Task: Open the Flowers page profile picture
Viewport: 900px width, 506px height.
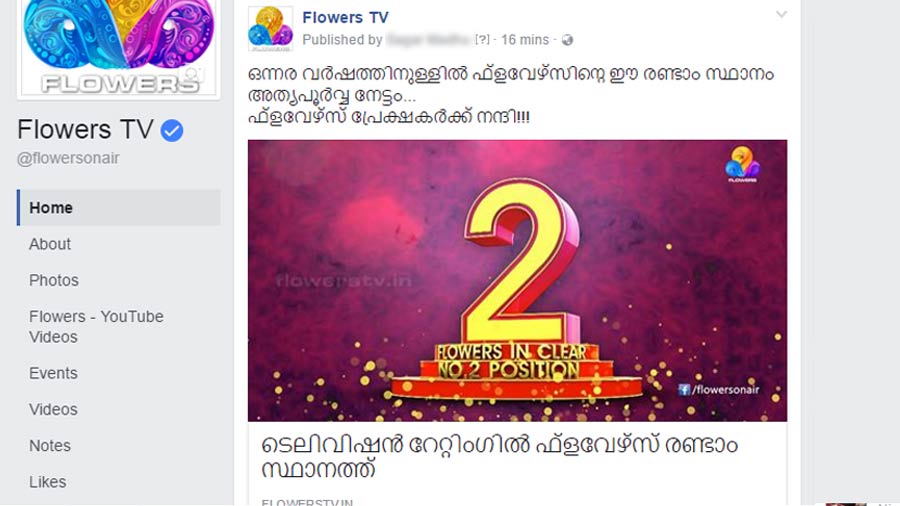Action: (119, 48)
